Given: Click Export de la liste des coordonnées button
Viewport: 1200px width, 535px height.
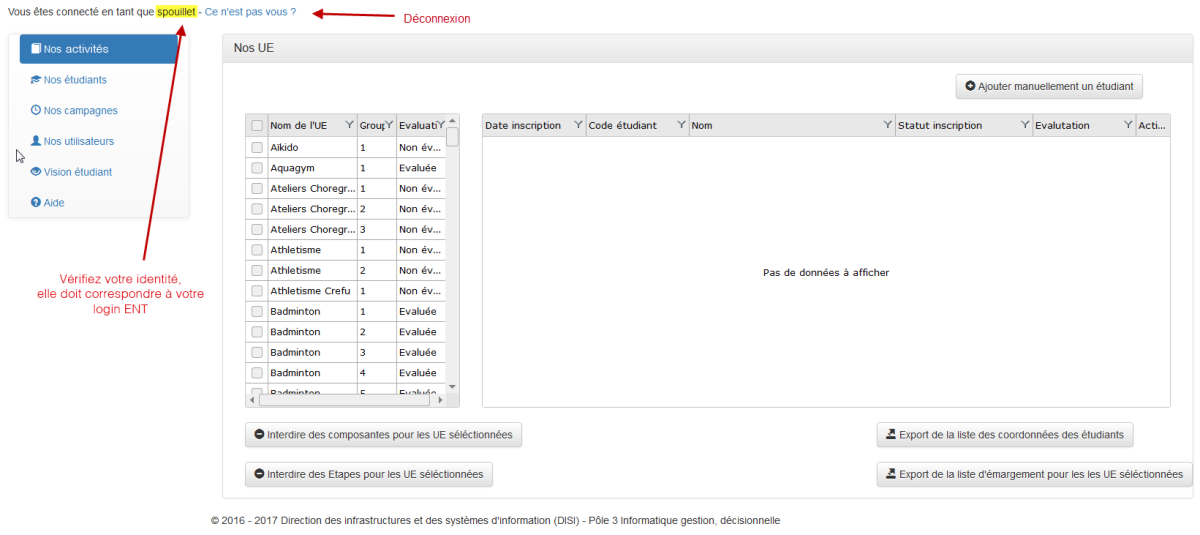Looking at the screenshot, I should pos(1005,435).
